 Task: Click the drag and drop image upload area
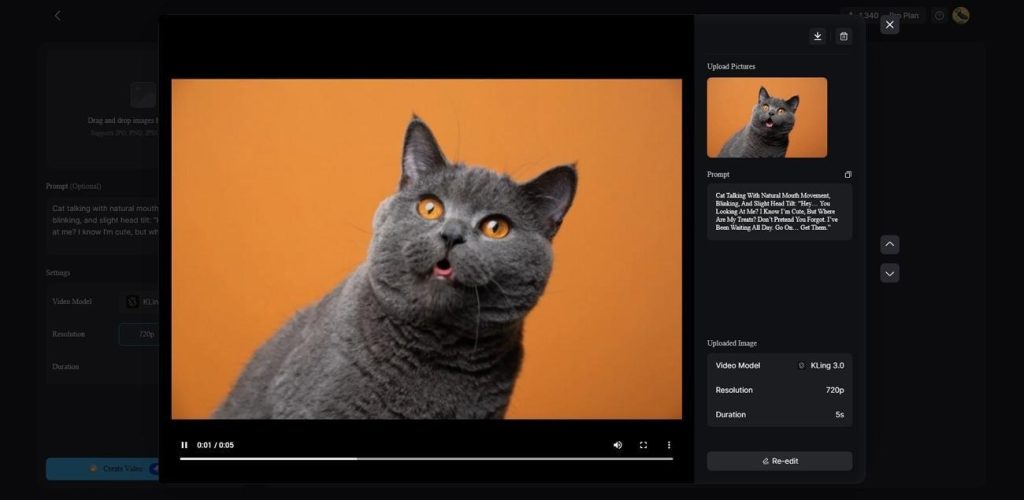(x=103, y=110)
